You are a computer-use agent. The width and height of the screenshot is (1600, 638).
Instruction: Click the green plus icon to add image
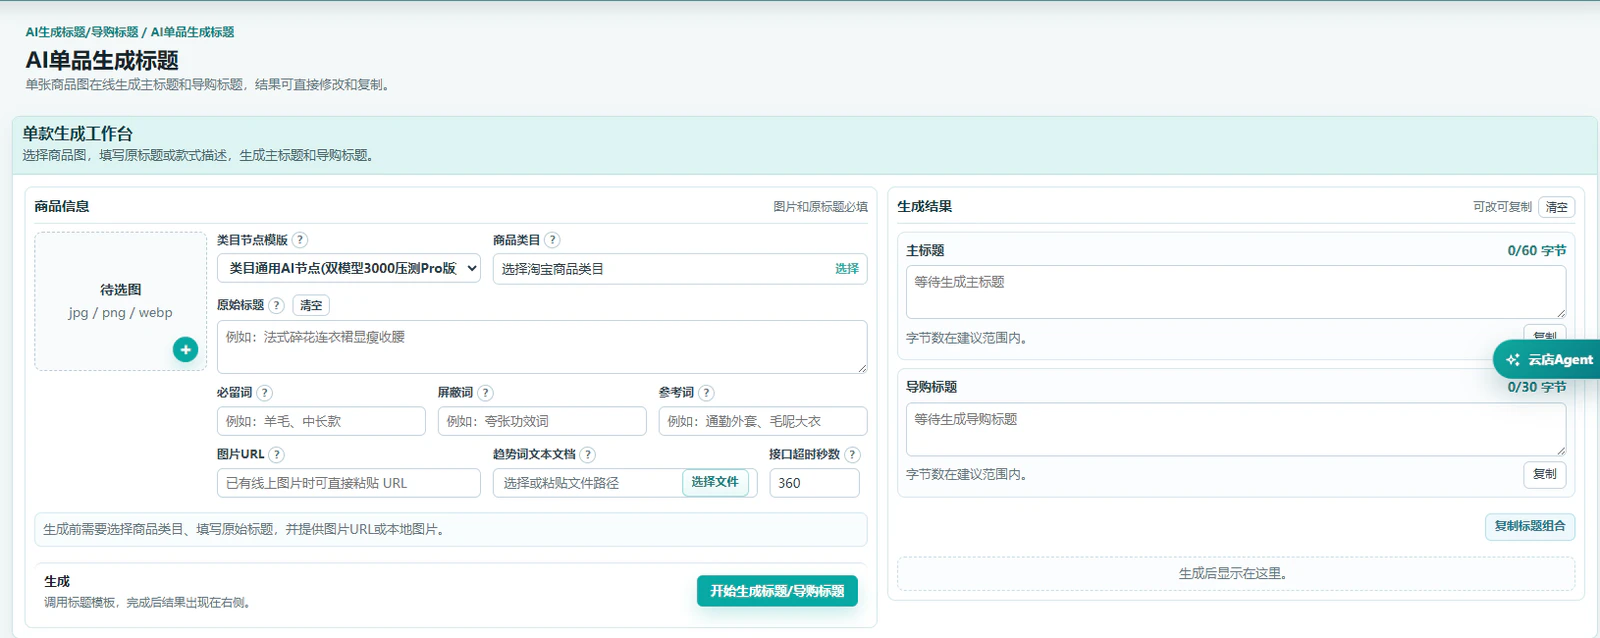[x=185, y=349]
